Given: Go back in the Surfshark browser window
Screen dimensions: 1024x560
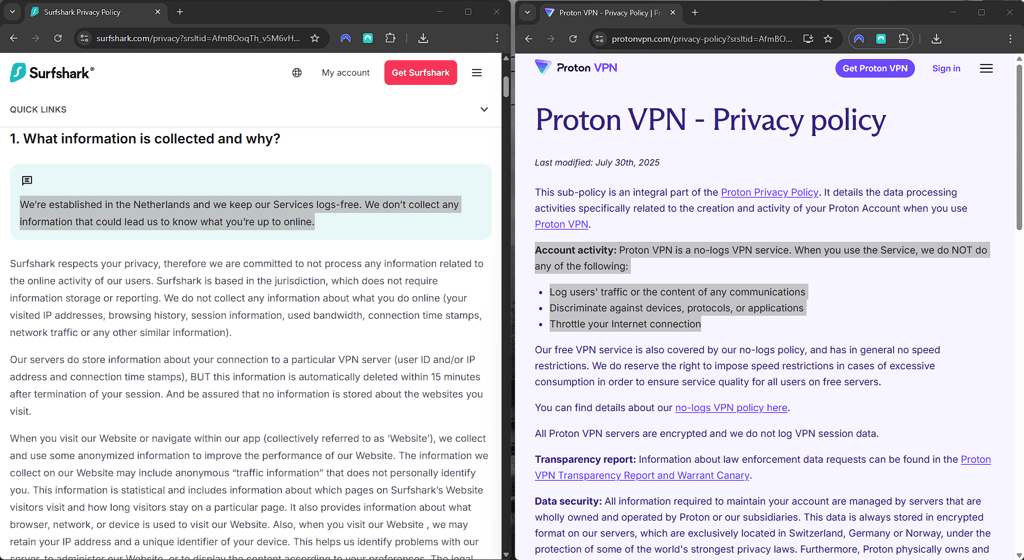Looking at the screenshot, I should [x=14, y=39].
